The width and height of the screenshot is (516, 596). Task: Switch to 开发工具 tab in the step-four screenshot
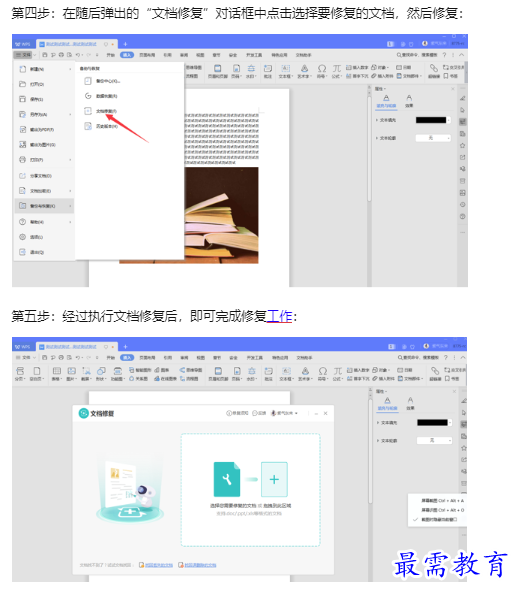click(254, 55)
